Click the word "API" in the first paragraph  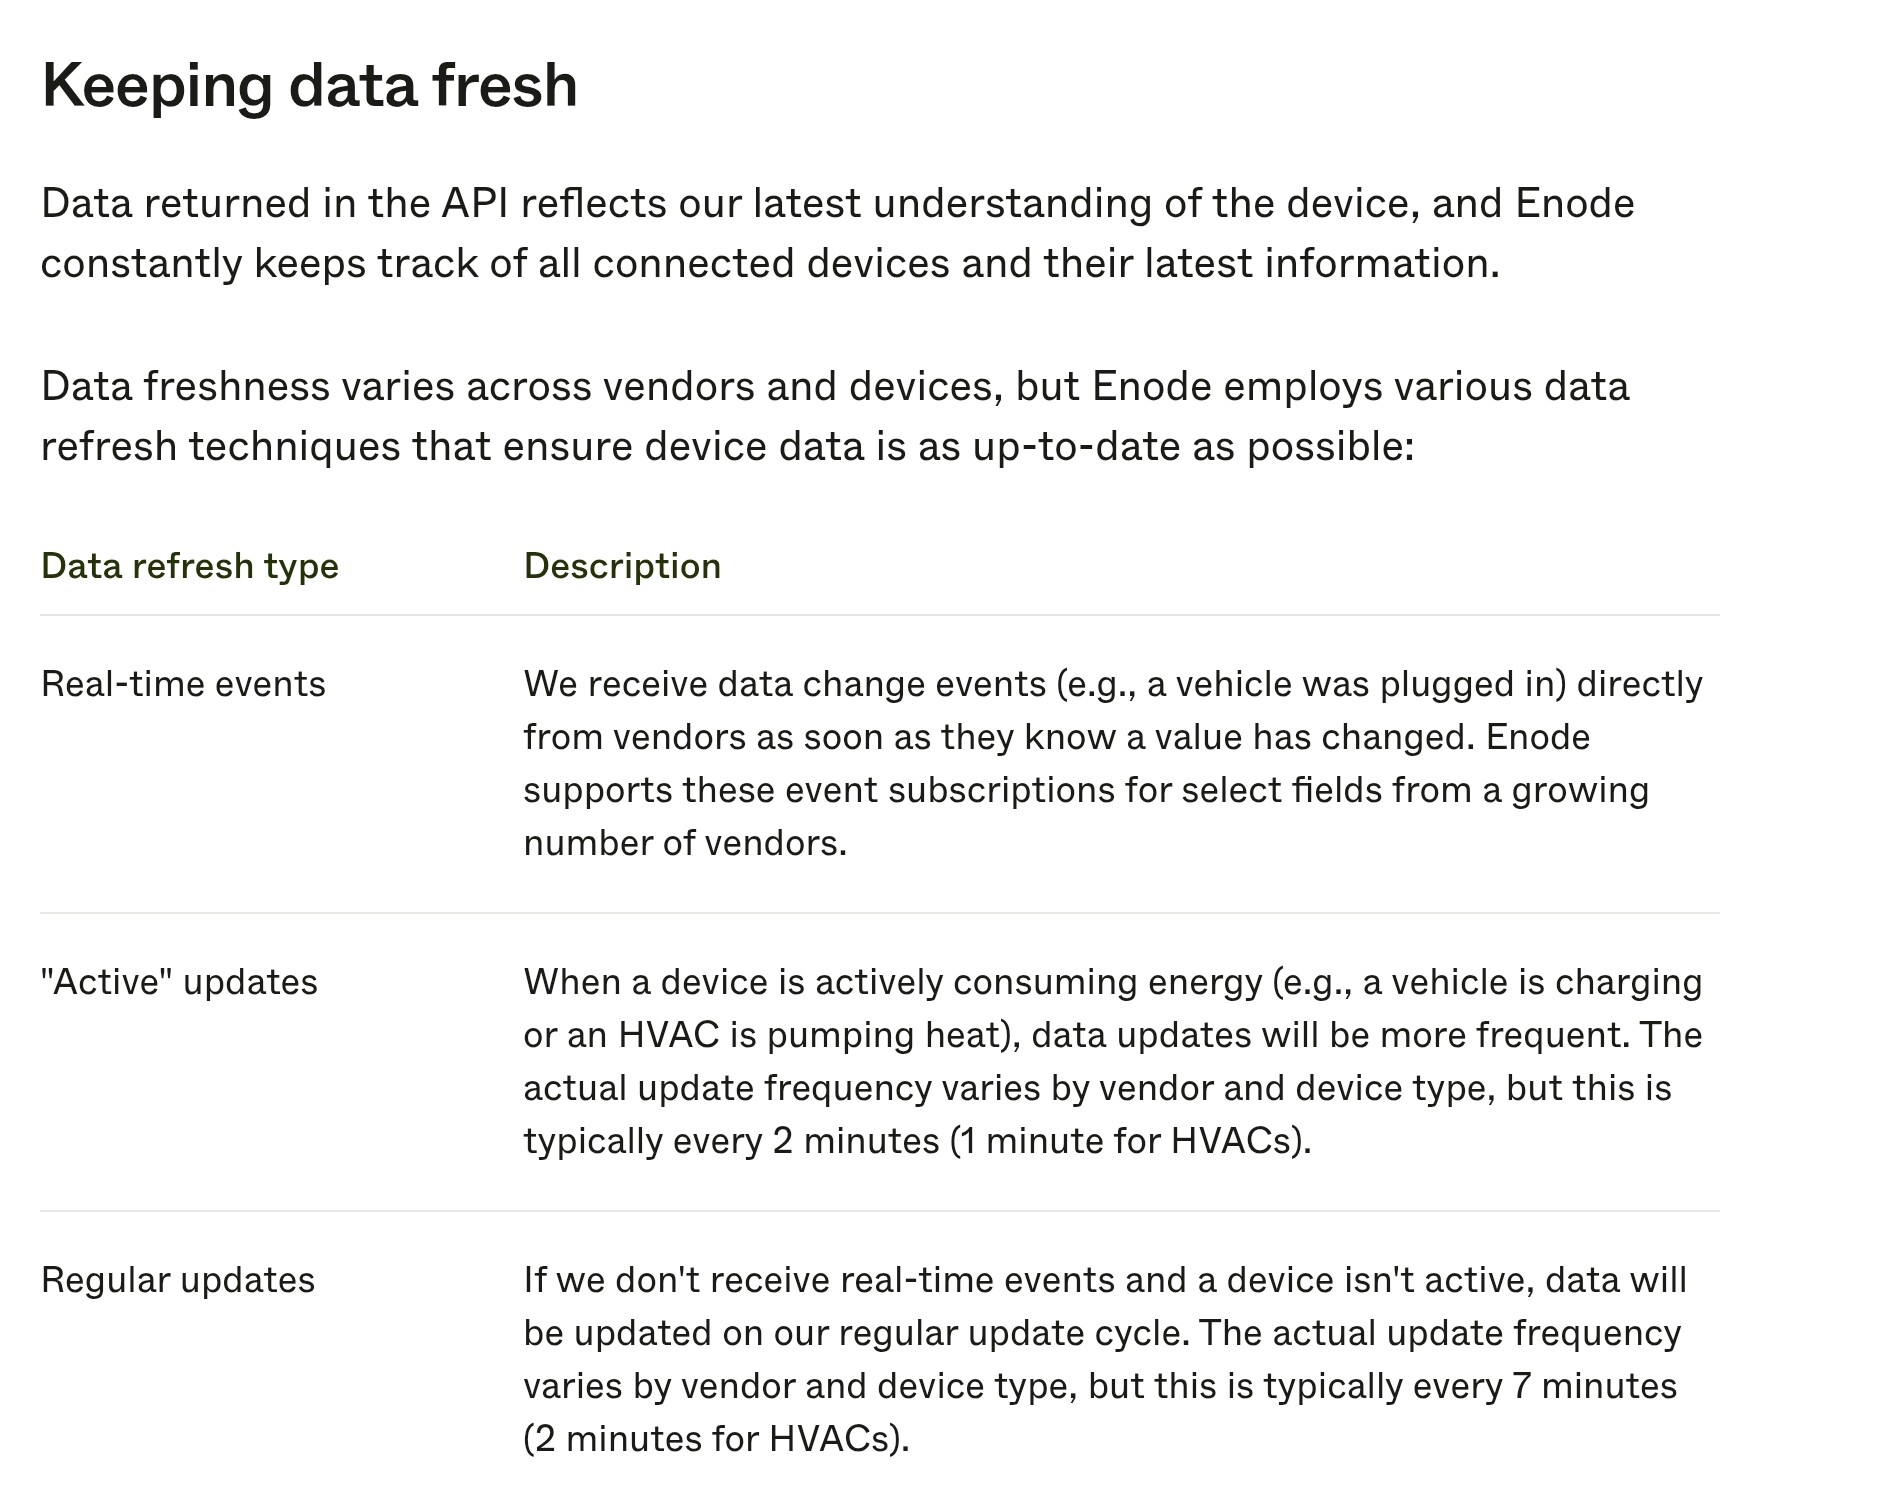(475, 204)
